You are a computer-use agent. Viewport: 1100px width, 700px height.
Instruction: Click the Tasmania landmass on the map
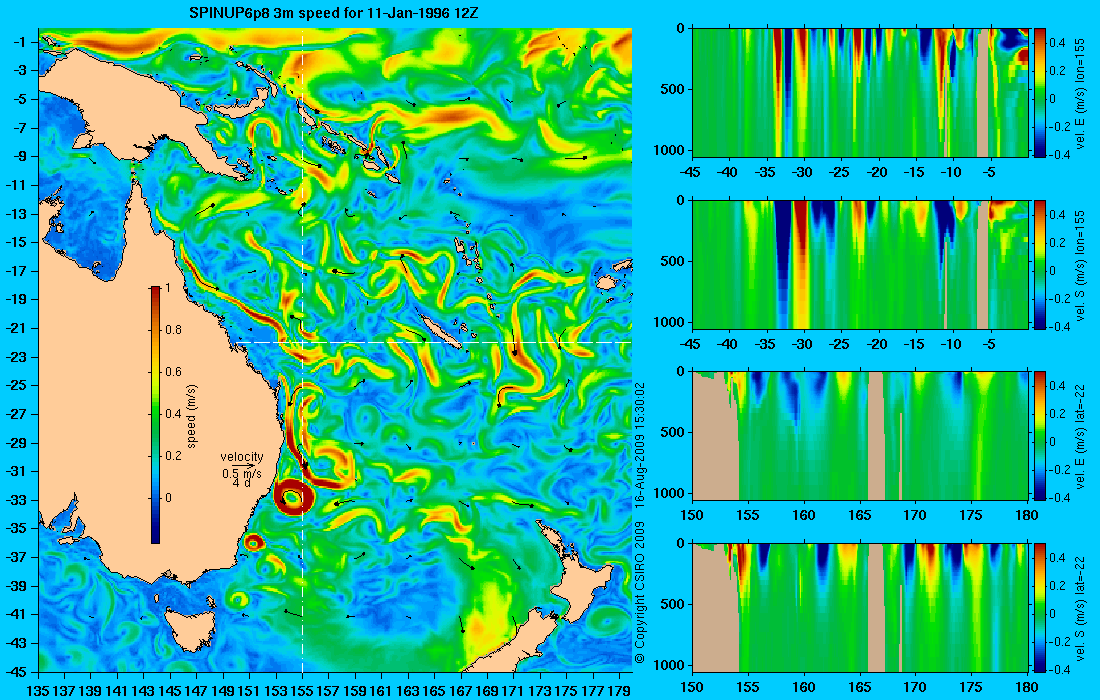[190, 628]
